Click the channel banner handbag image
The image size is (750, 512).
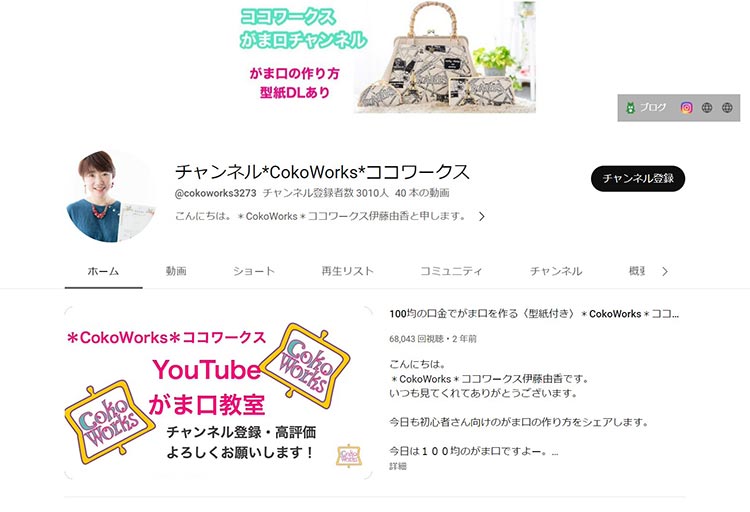(444, 57)
